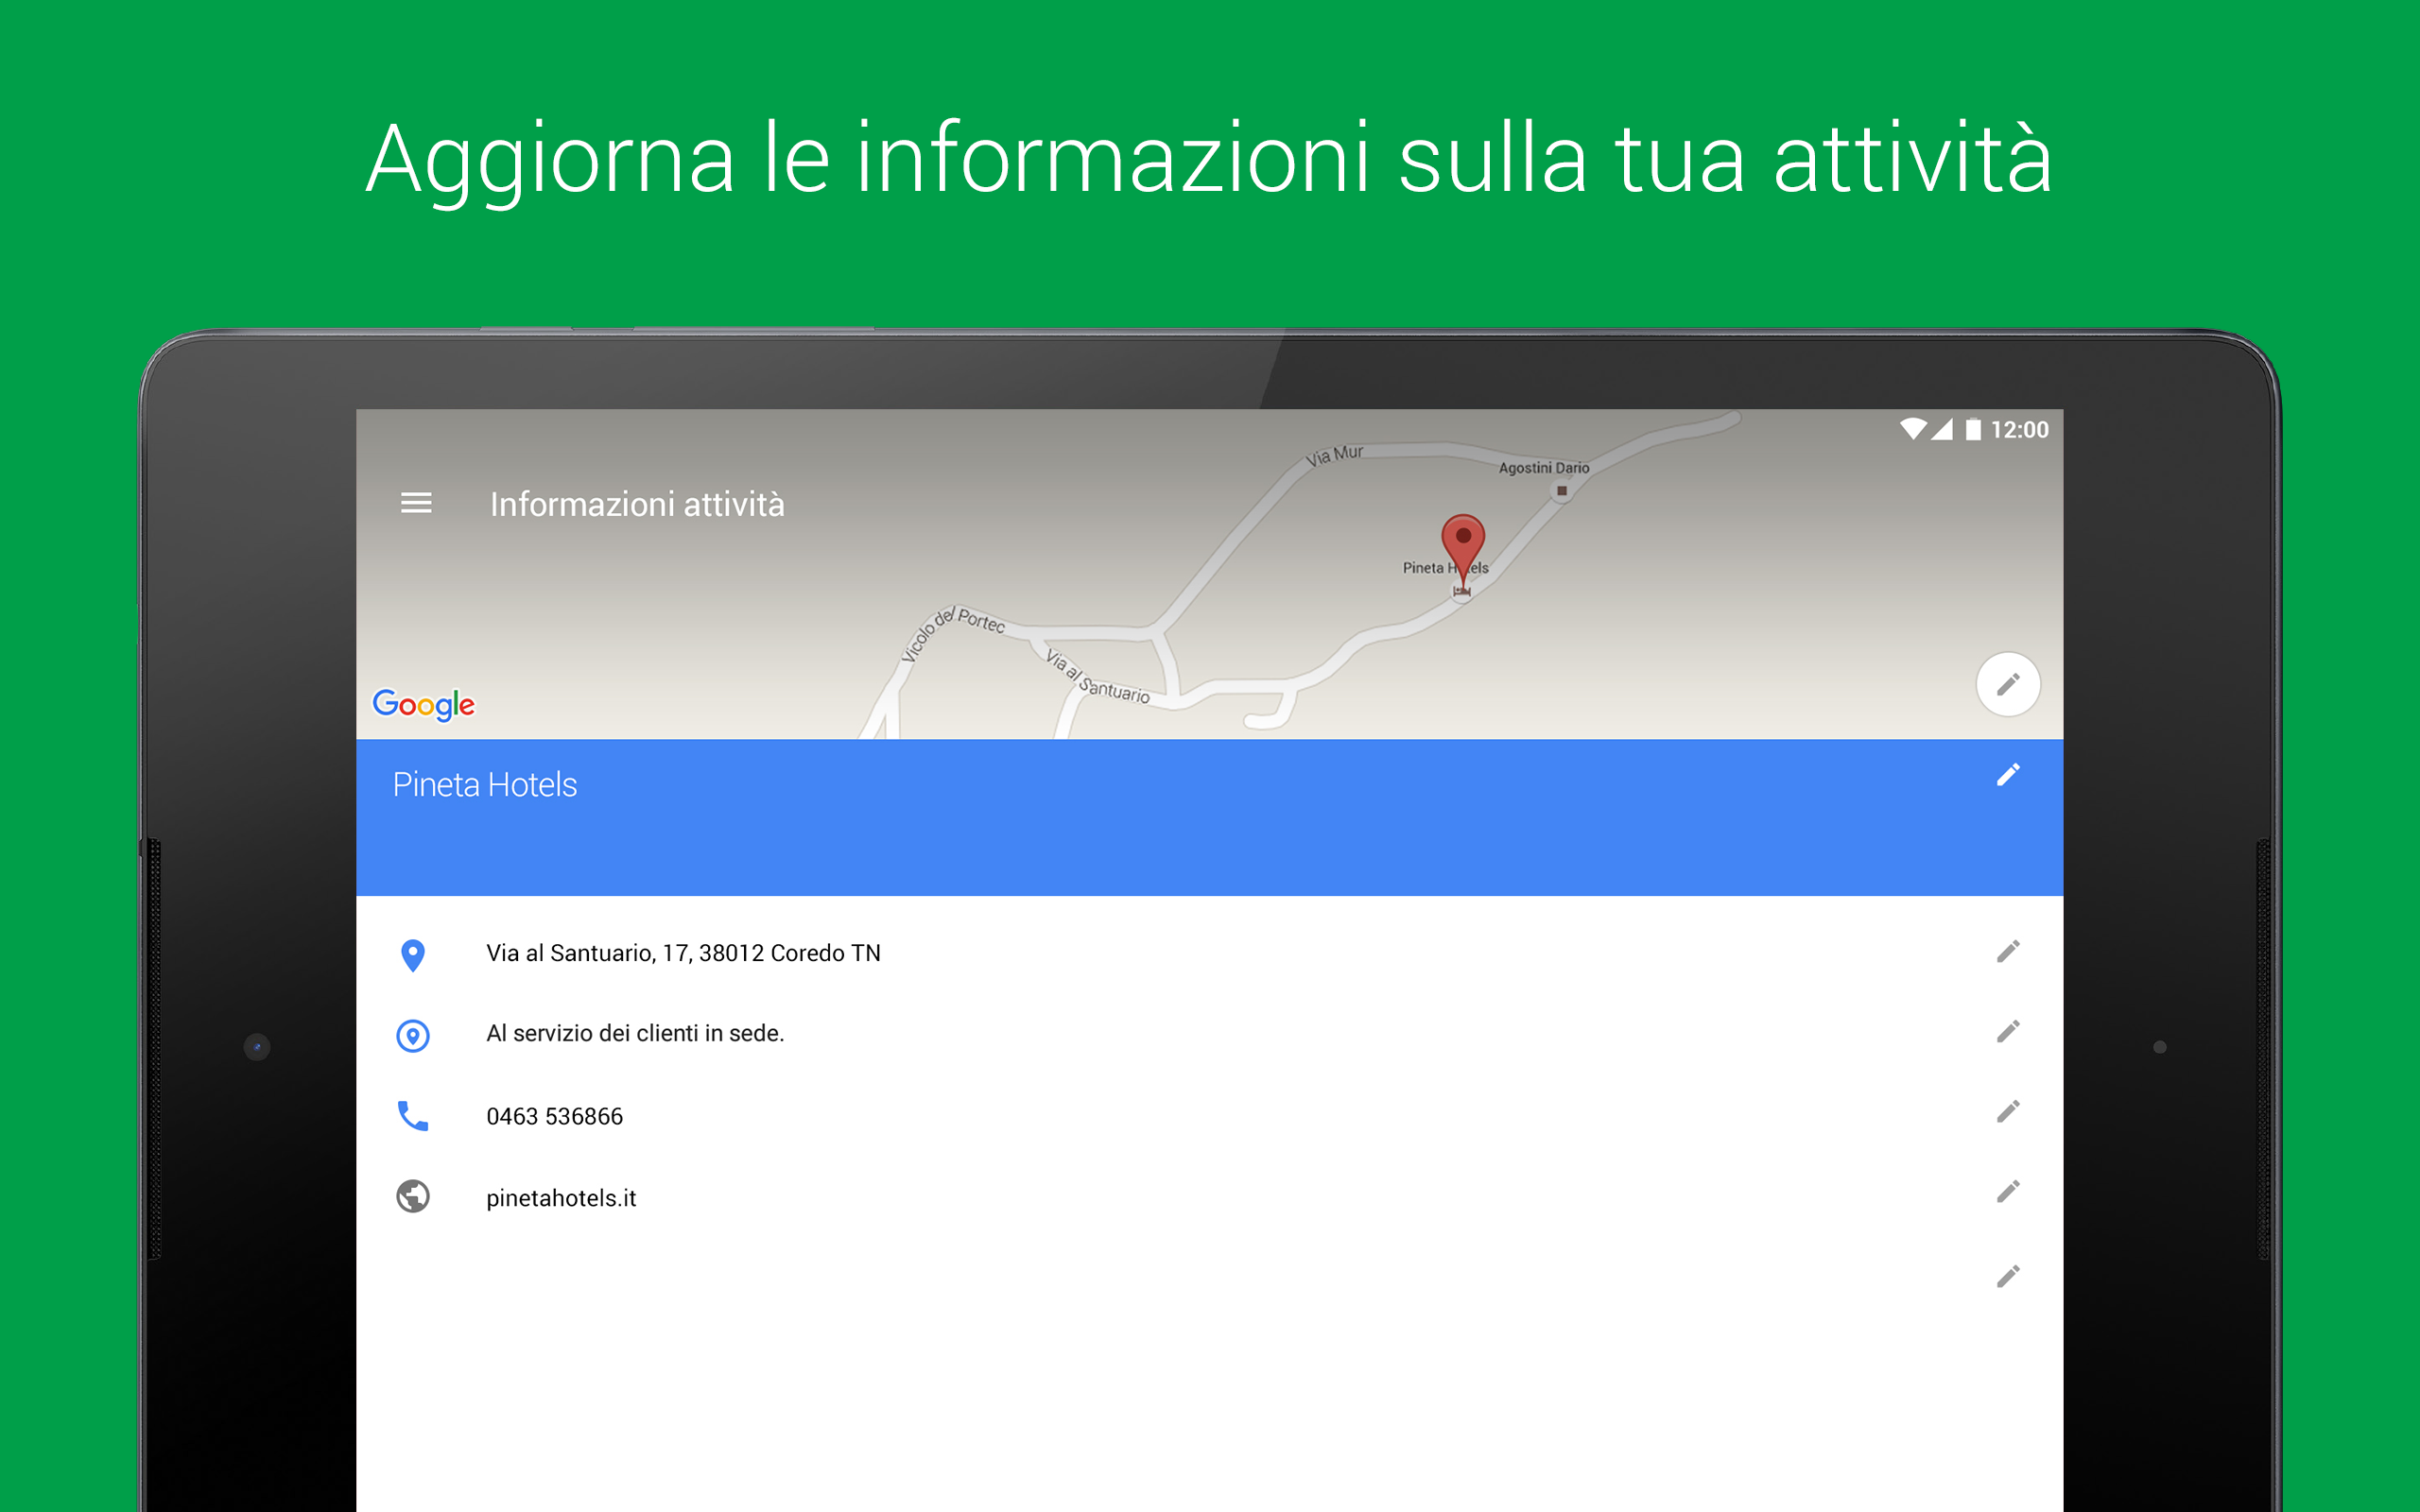Tap the service area target icon
Screen dimensions: 2420x1512
[x=413, y=1036]
